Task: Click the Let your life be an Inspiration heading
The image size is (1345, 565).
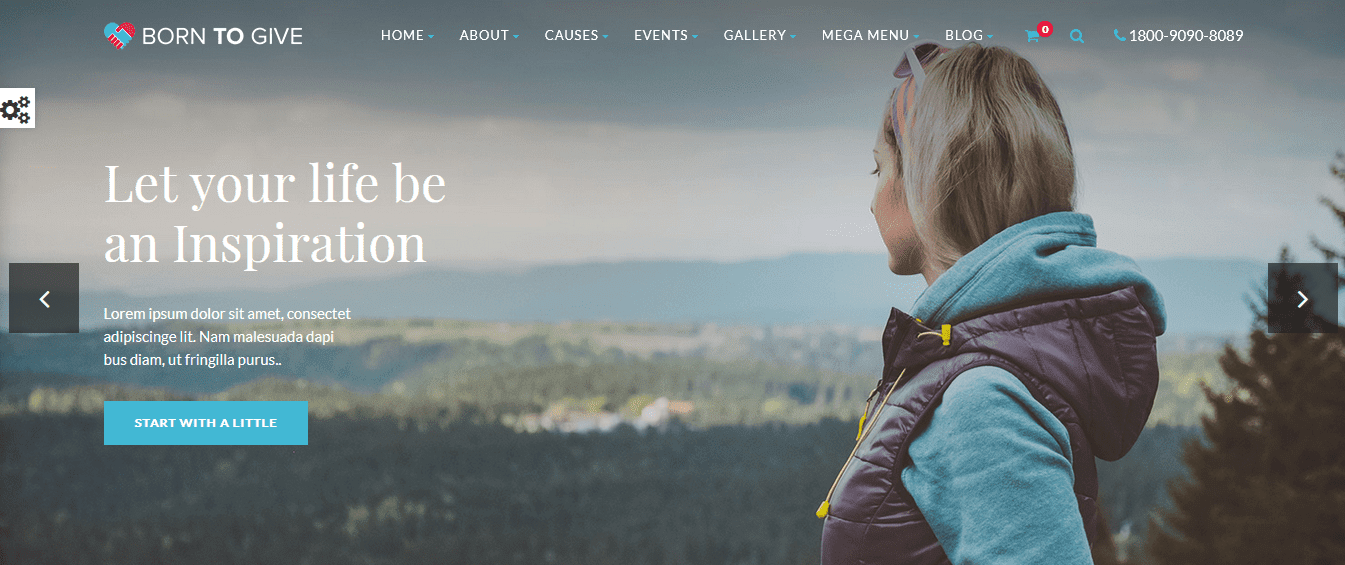Action: tap(275, 213)
